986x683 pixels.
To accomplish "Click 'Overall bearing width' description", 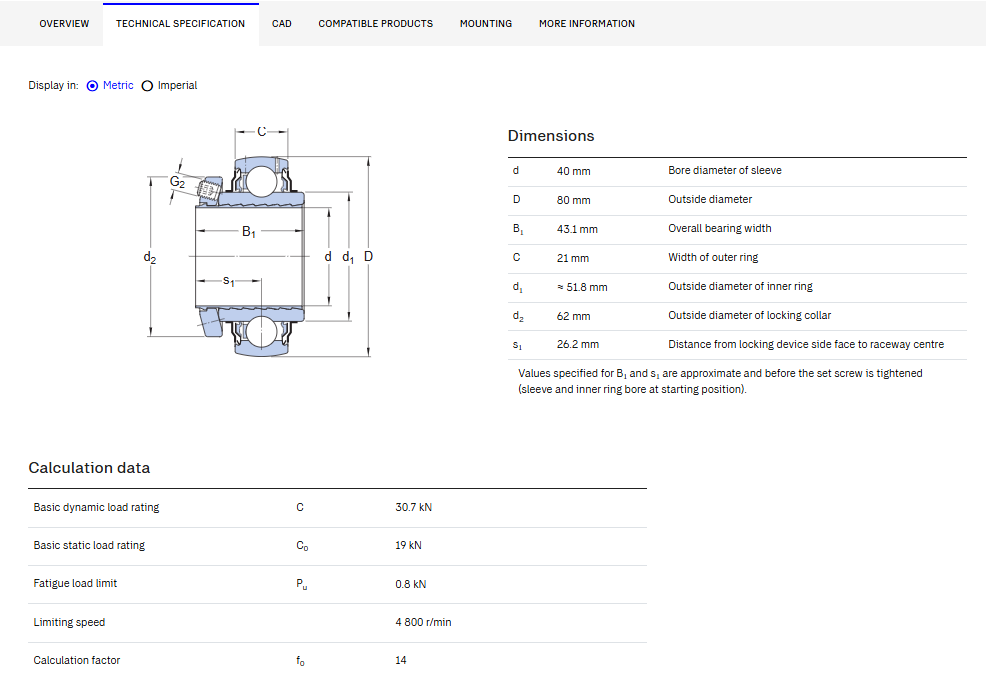I will (720, 228).
